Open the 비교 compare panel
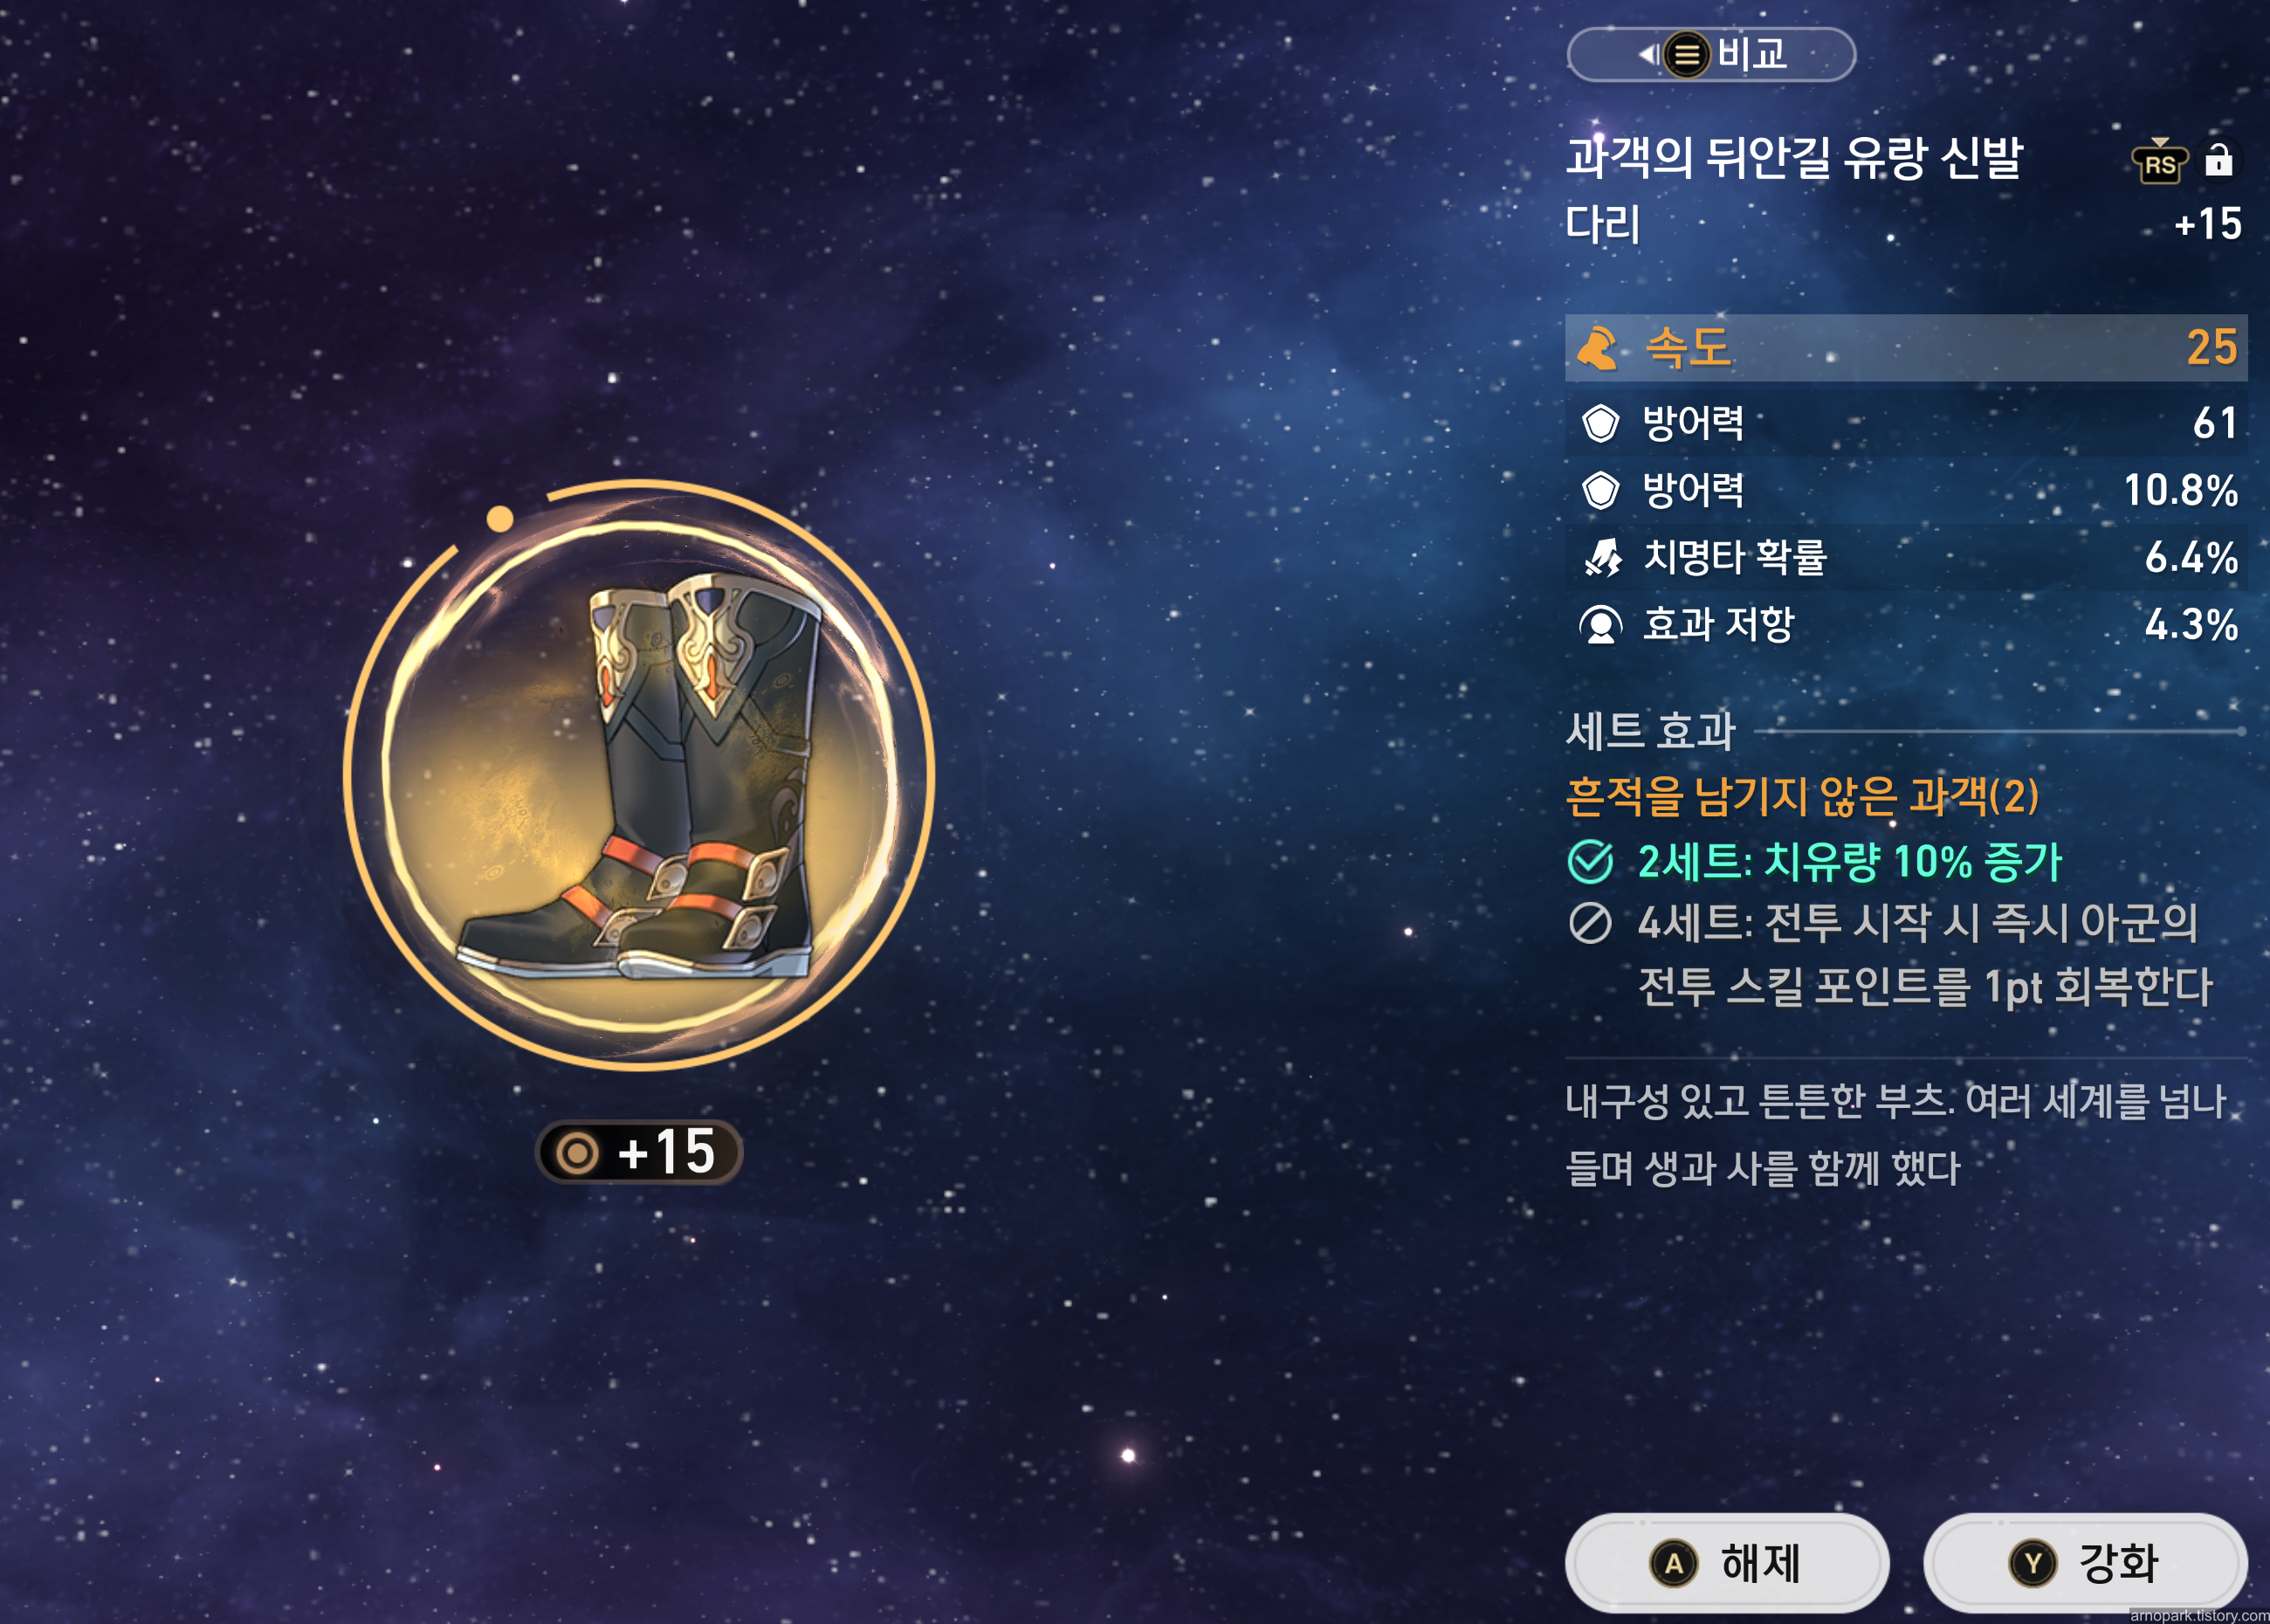Screen dimensions: 2270x1624 1711,54
